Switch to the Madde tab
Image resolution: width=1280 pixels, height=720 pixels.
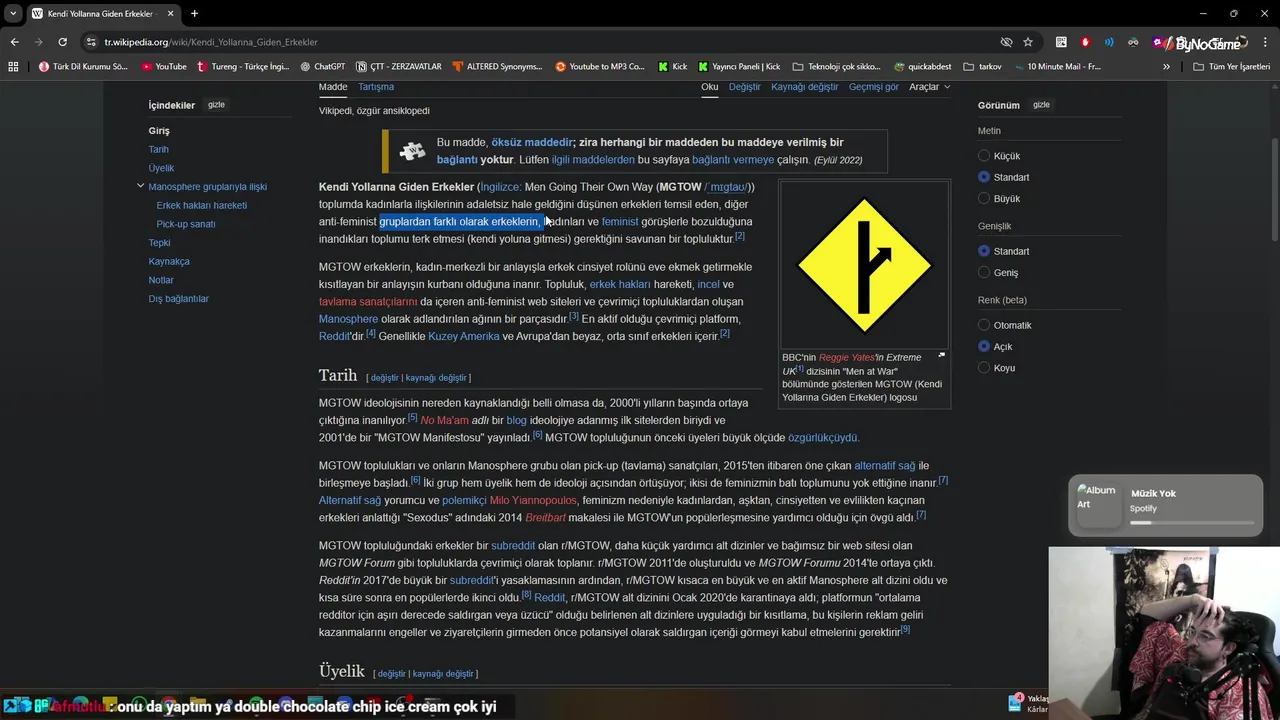(333, 87)
